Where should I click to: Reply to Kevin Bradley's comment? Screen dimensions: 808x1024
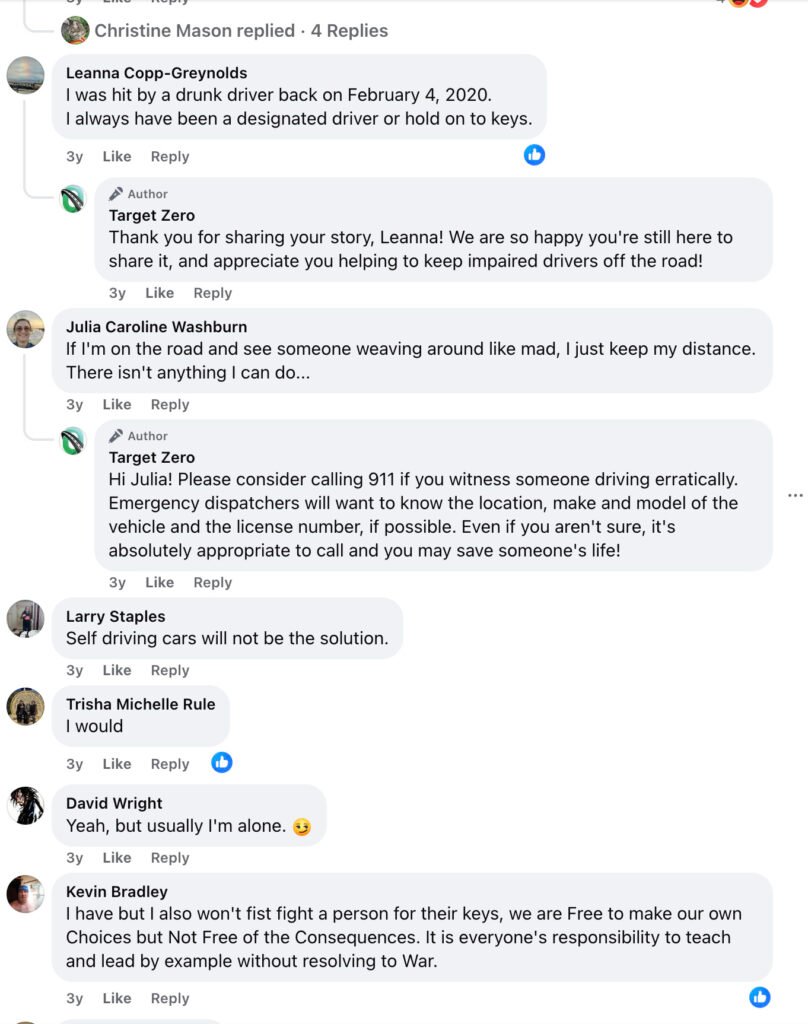point(170,998)
